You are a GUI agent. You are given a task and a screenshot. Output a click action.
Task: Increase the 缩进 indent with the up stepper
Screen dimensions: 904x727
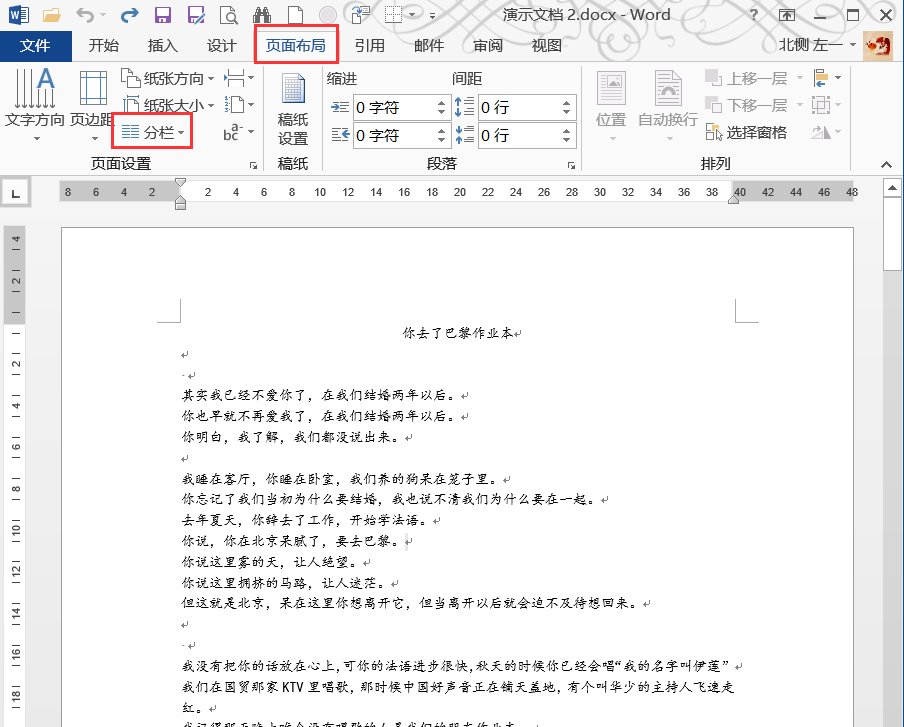coord(441,102)
